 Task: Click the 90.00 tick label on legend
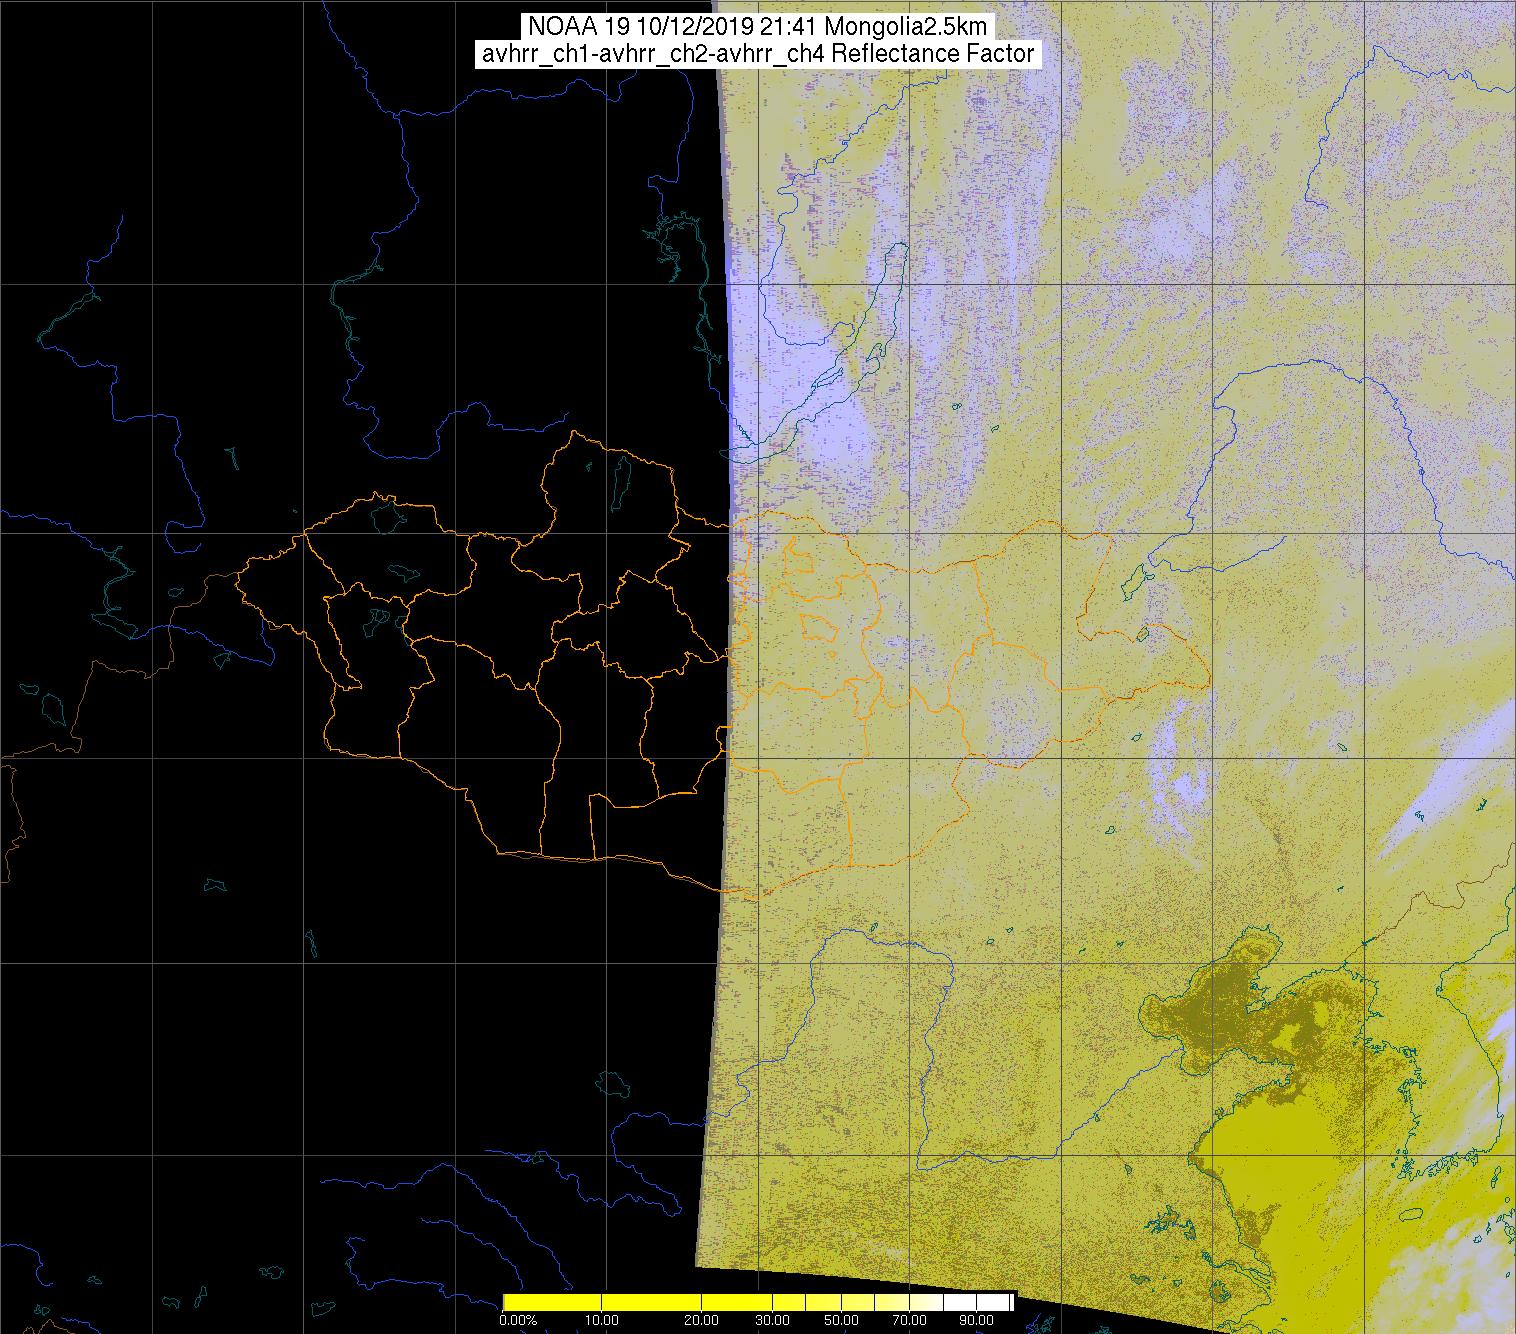(x=970, y=1321)
